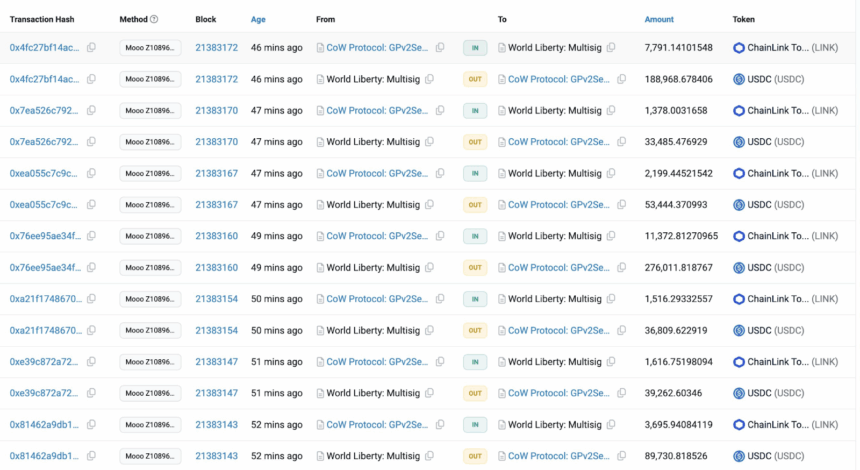Image resolution: width=860 pixels, height=470 pixels.
Task: Open transaction 0x81462a9db1 in the 89,730.818526 row
Action: coord(44,456)
